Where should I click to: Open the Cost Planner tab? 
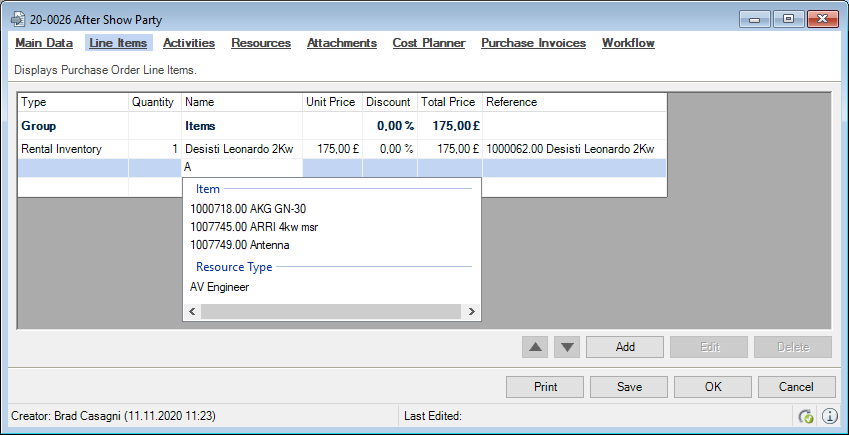pyautogui.click(x=428, y=43)
